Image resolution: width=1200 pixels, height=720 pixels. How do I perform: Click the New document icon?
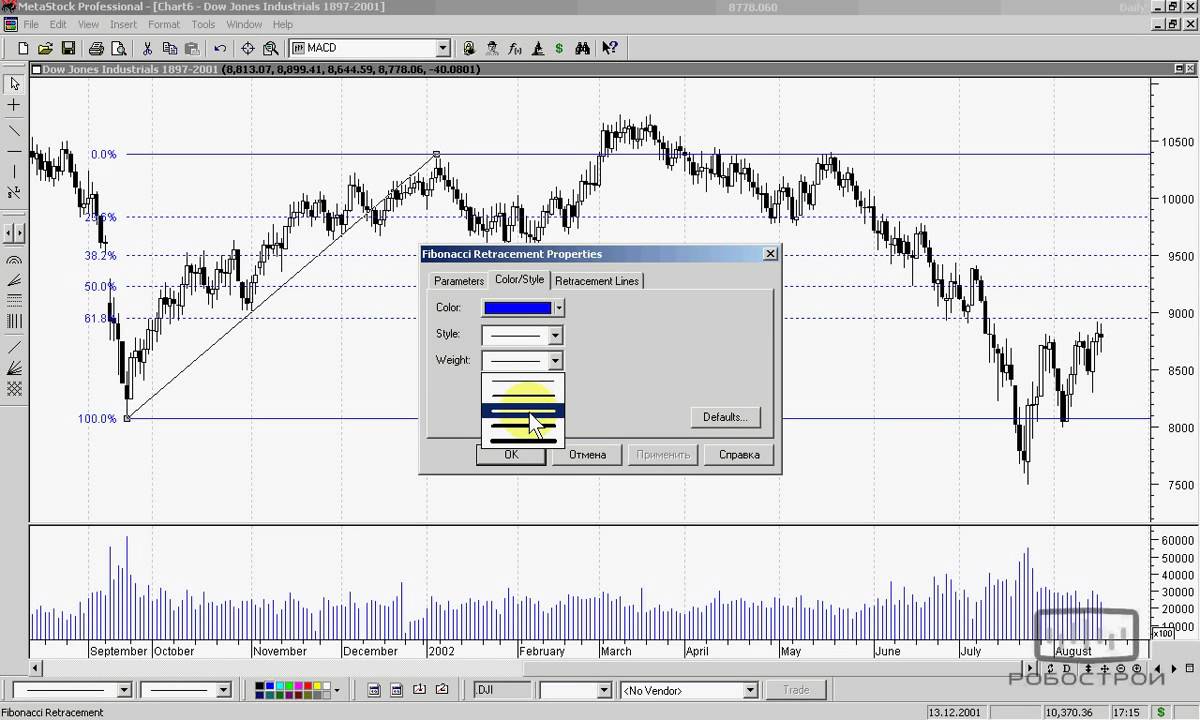click(23, 48)
